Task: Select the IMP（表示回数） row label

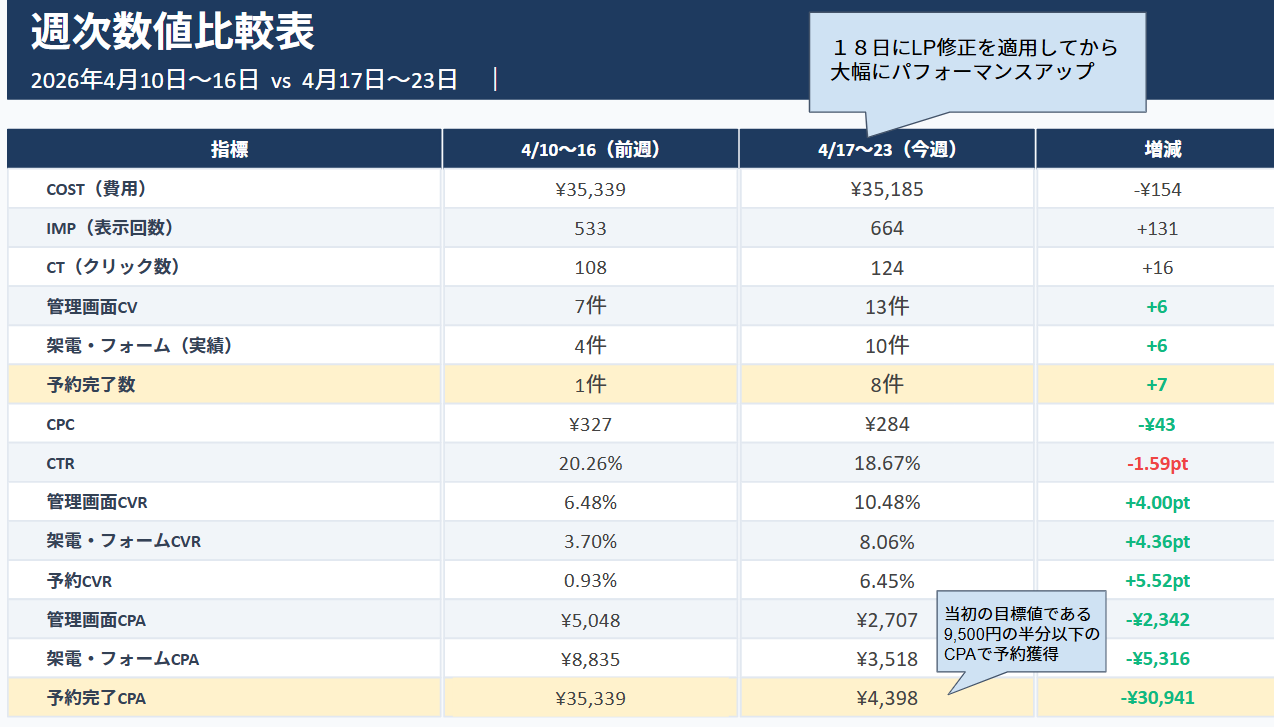Action: 110,228
